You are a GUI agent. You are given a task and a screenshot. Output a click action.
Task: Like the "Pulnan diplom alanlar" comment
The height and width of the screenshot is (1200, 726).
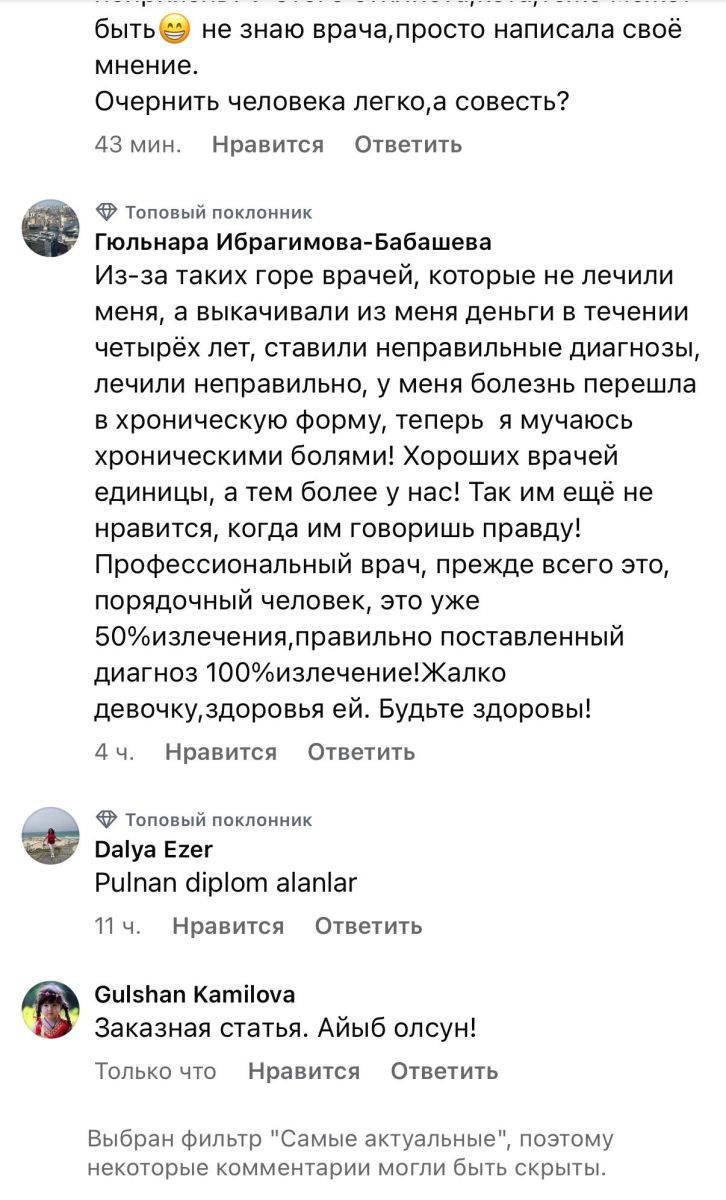tap(228, 926)
